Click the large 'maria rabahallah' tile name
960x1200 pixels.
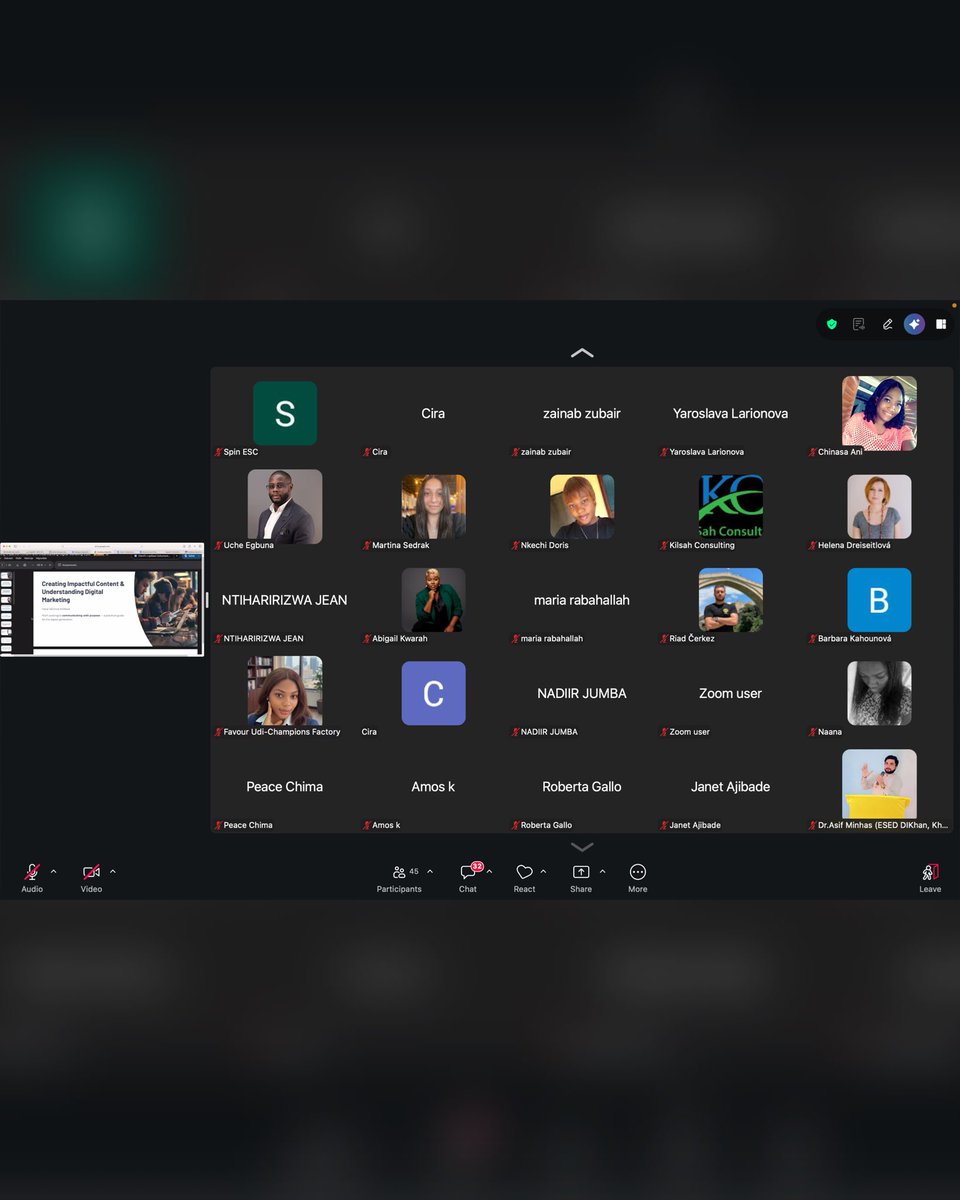click(x=582, y=600)
